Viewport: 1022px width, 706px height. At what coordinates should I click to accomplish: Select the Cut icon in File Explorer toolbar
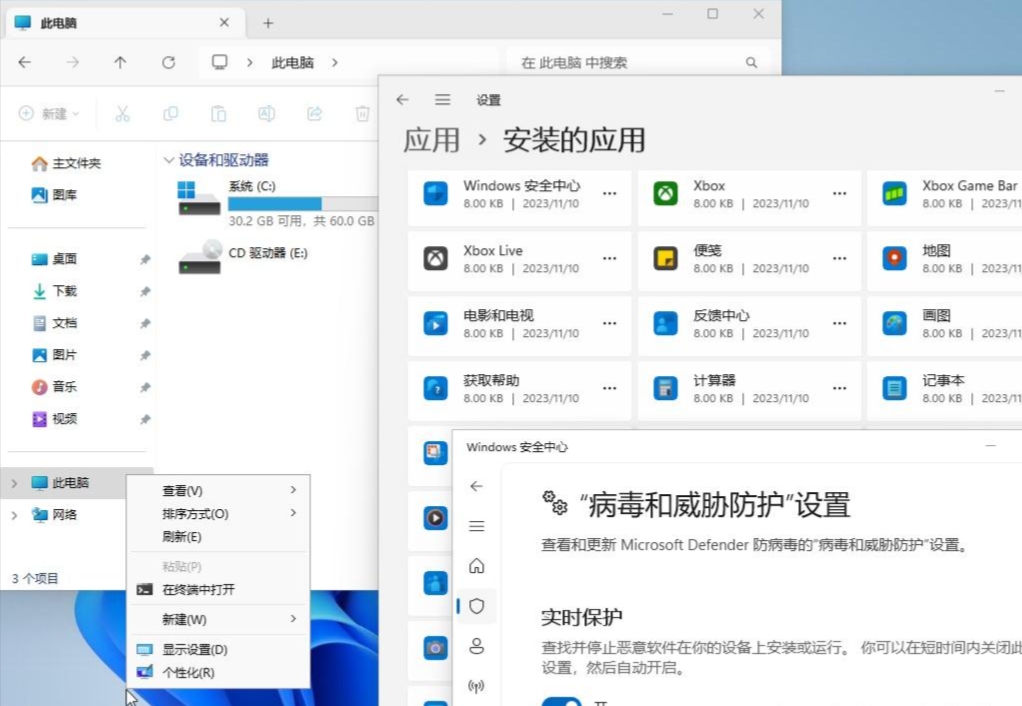123,113
